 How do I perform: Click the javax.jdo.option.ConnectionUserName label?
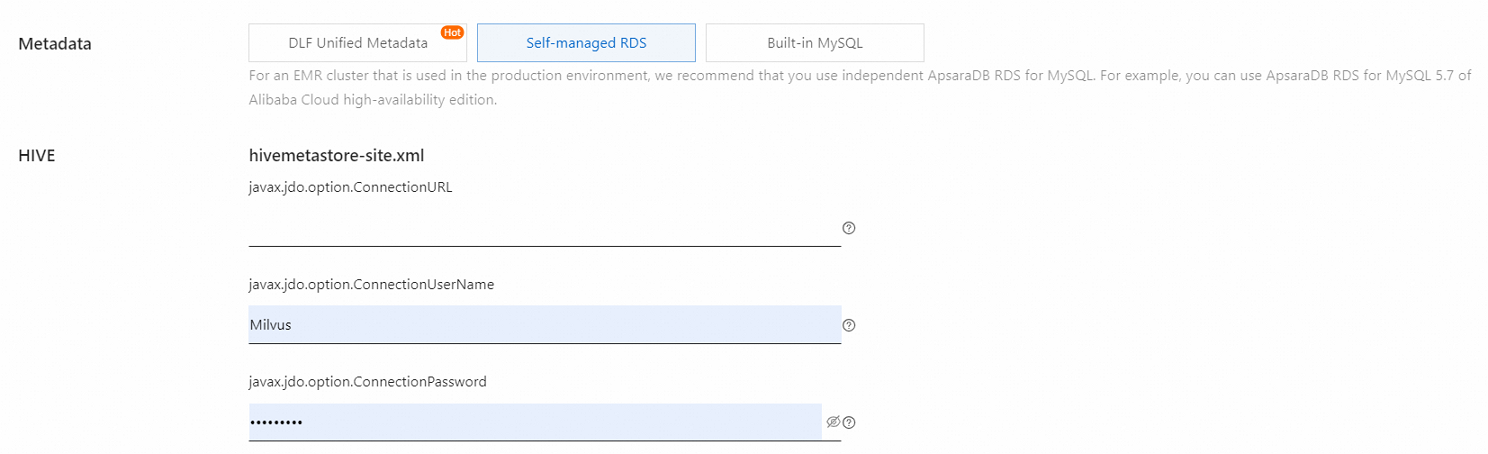coord(371,284)
